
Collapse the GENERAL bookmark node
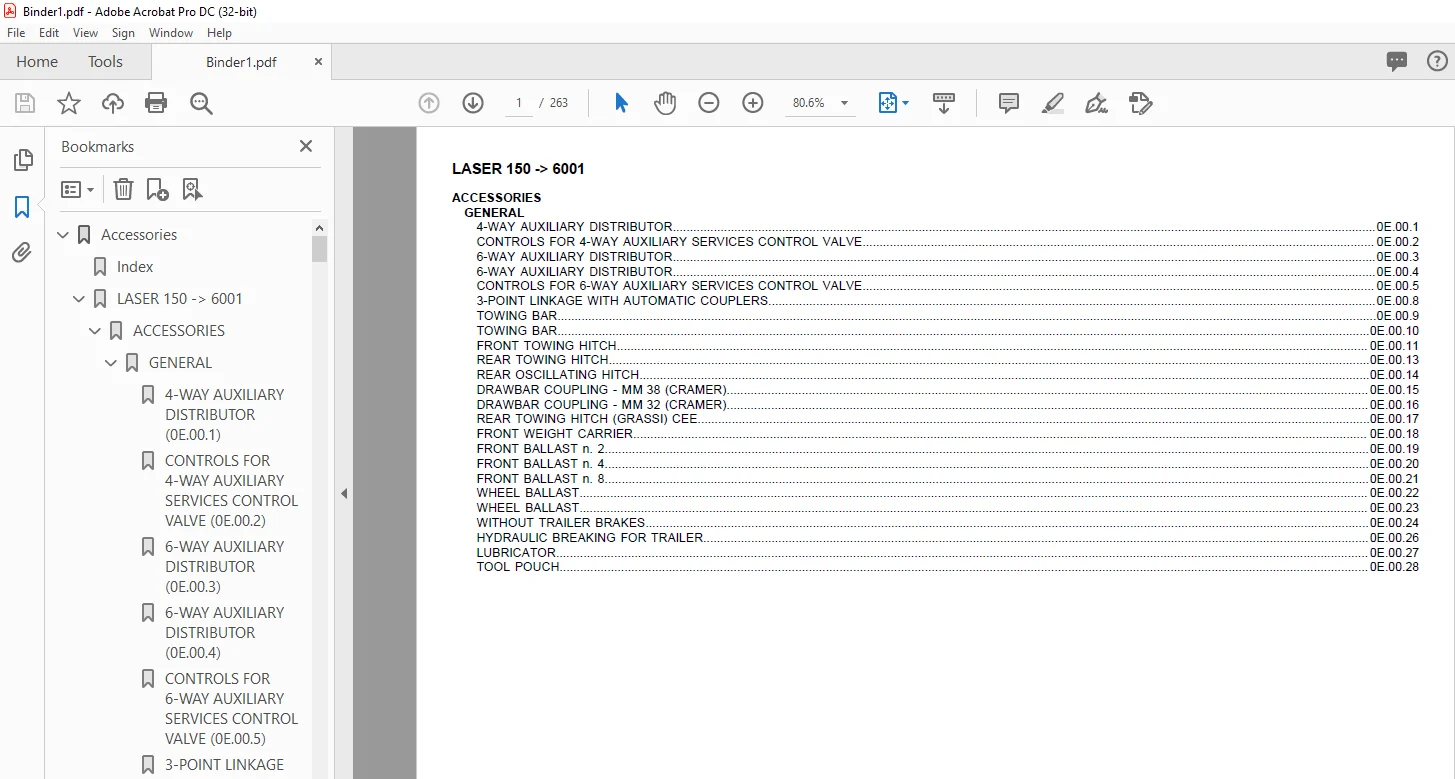click(x=111, y=363)
